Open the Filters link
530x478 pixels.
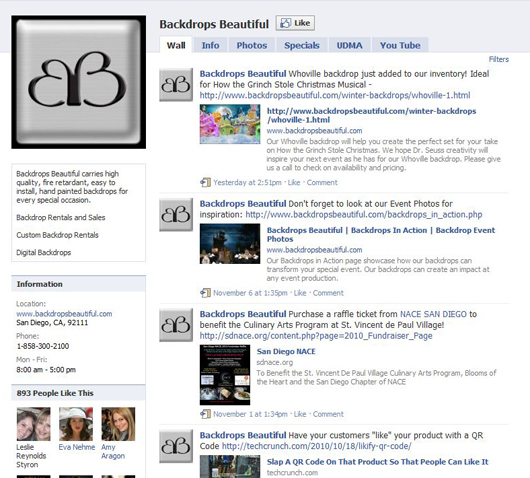[x=499, y=59]
